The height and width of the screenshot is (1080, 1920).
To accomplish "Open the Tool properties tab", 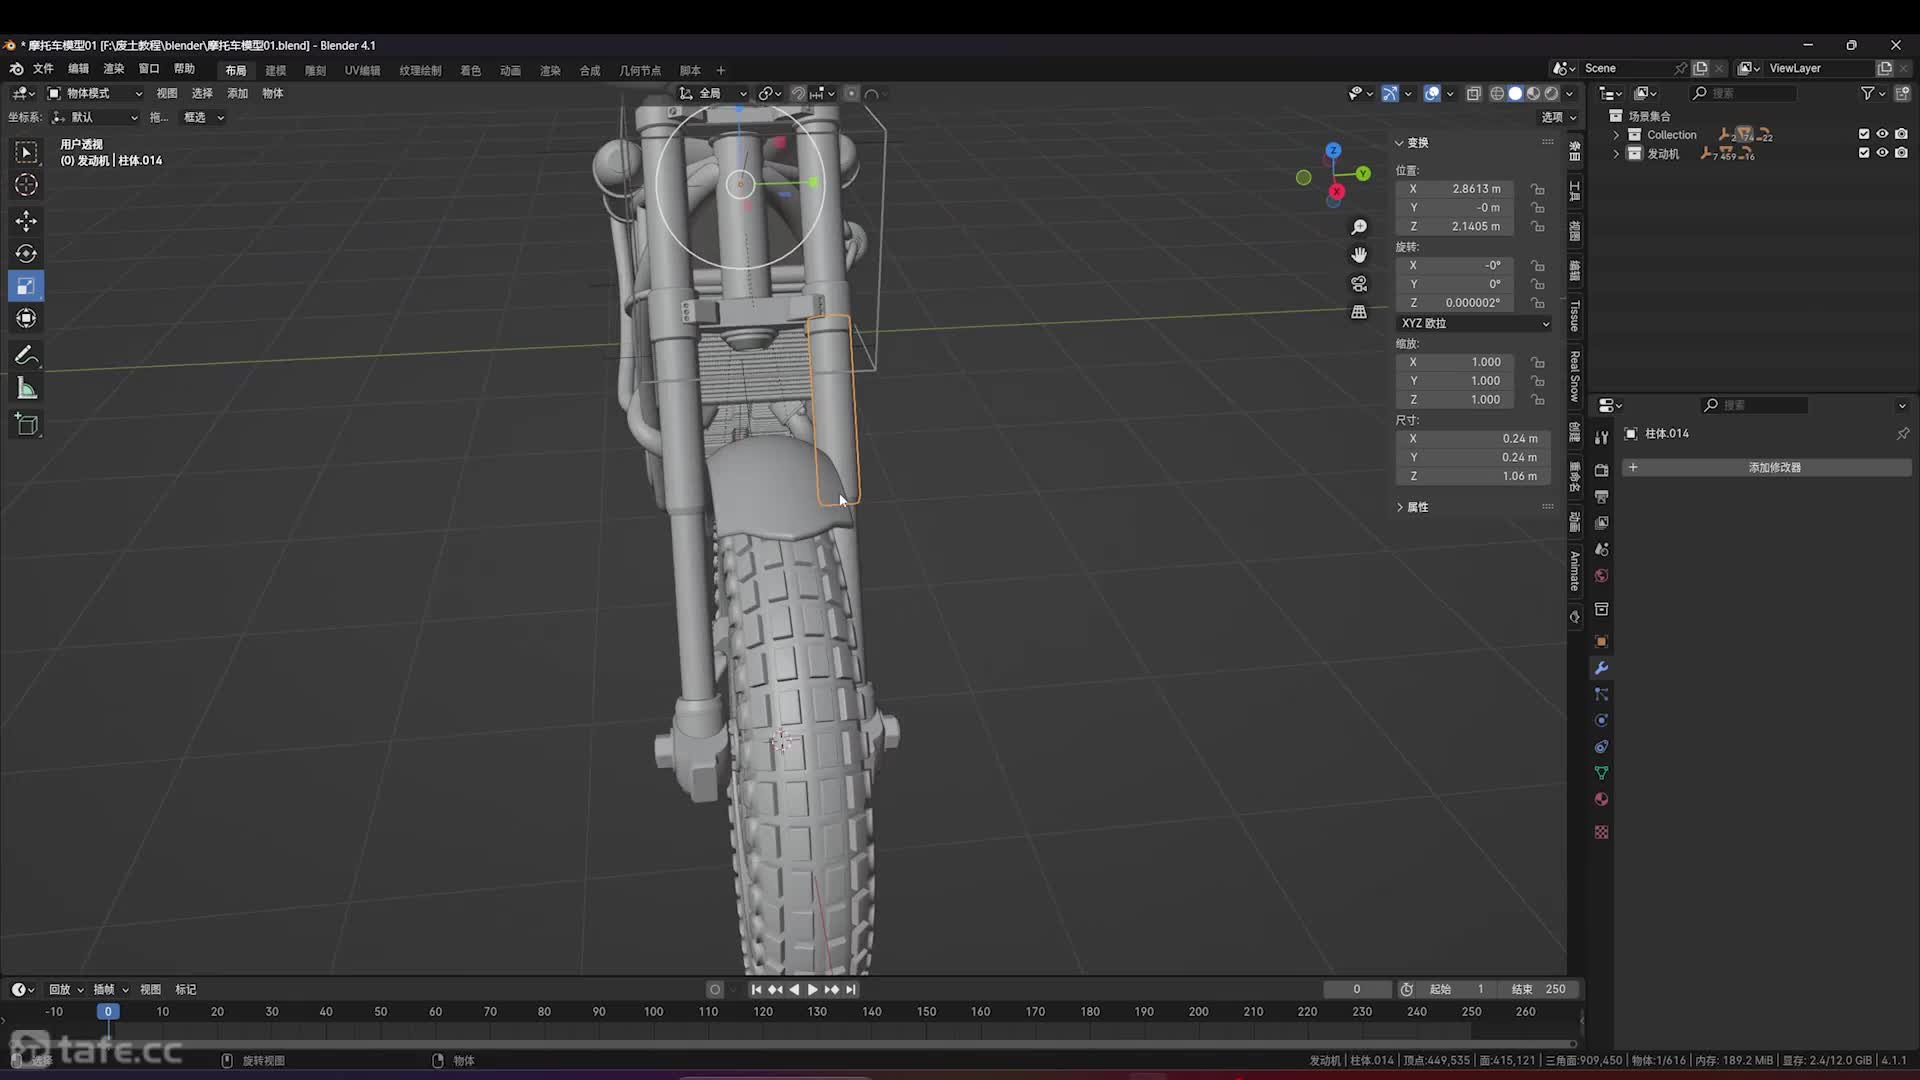I will pos(1601,438).
